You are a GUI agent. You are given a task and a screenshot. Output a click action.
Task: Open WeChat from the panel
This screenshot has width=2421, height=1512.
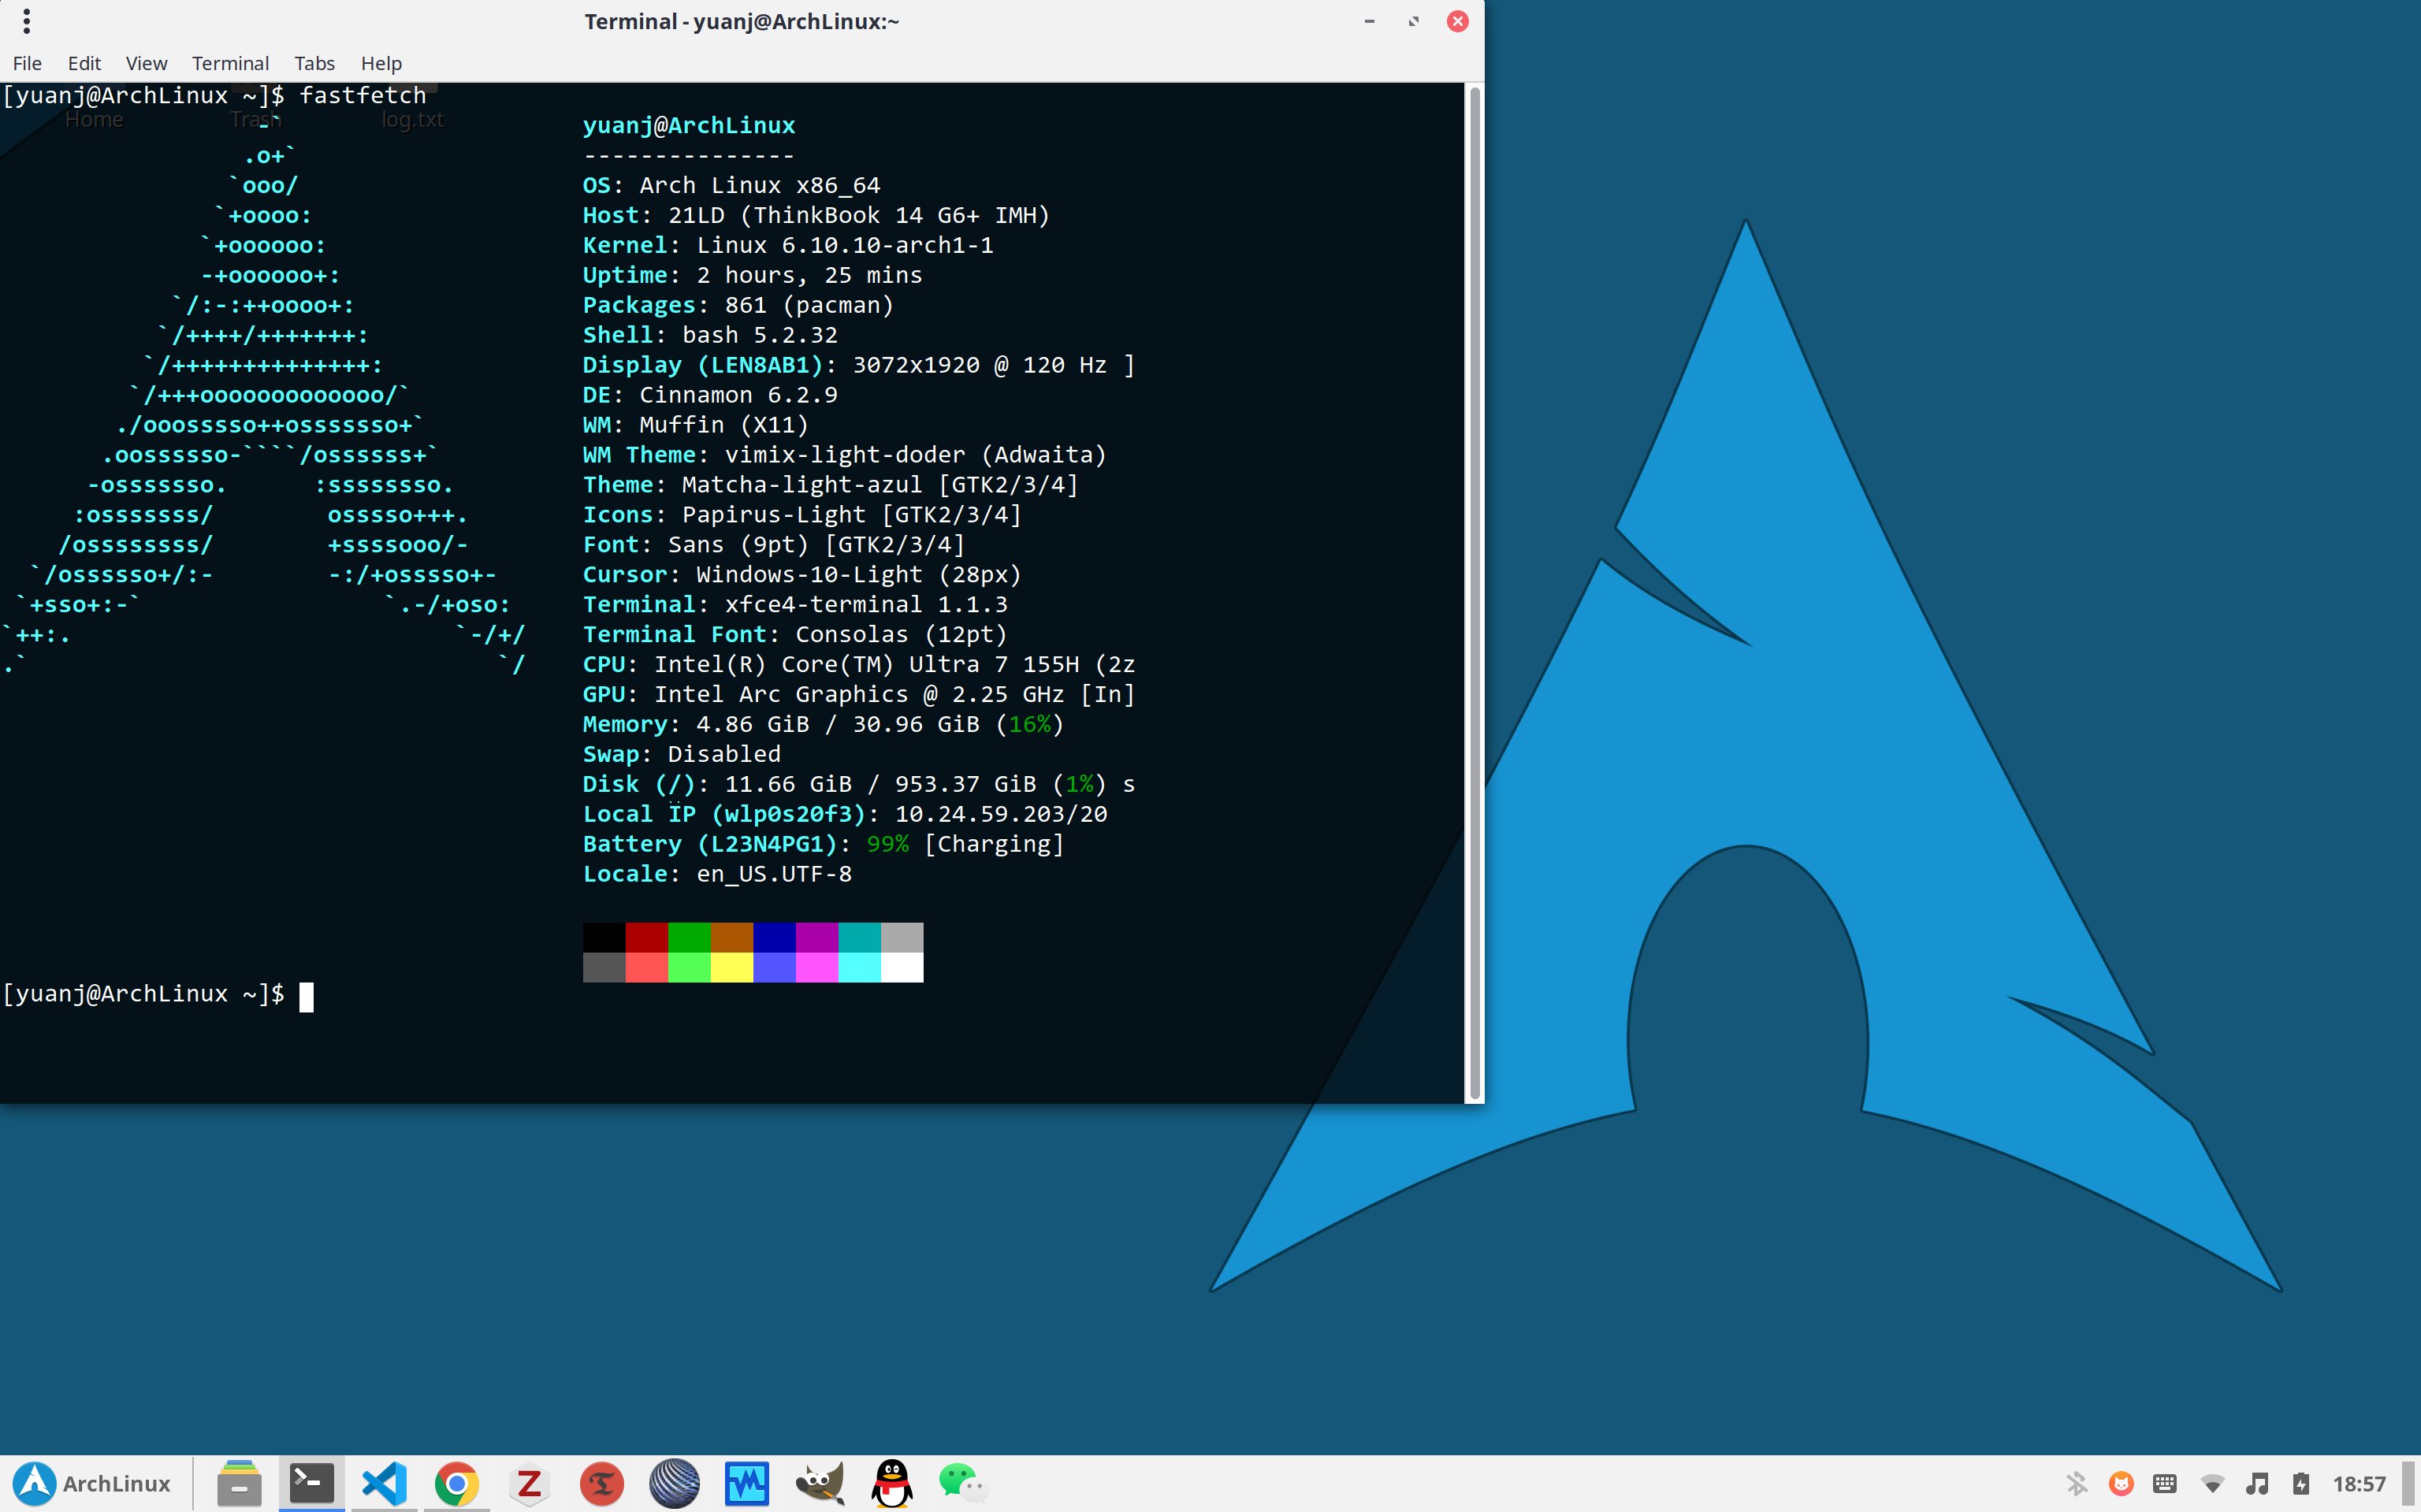[x=963, y=1483]
